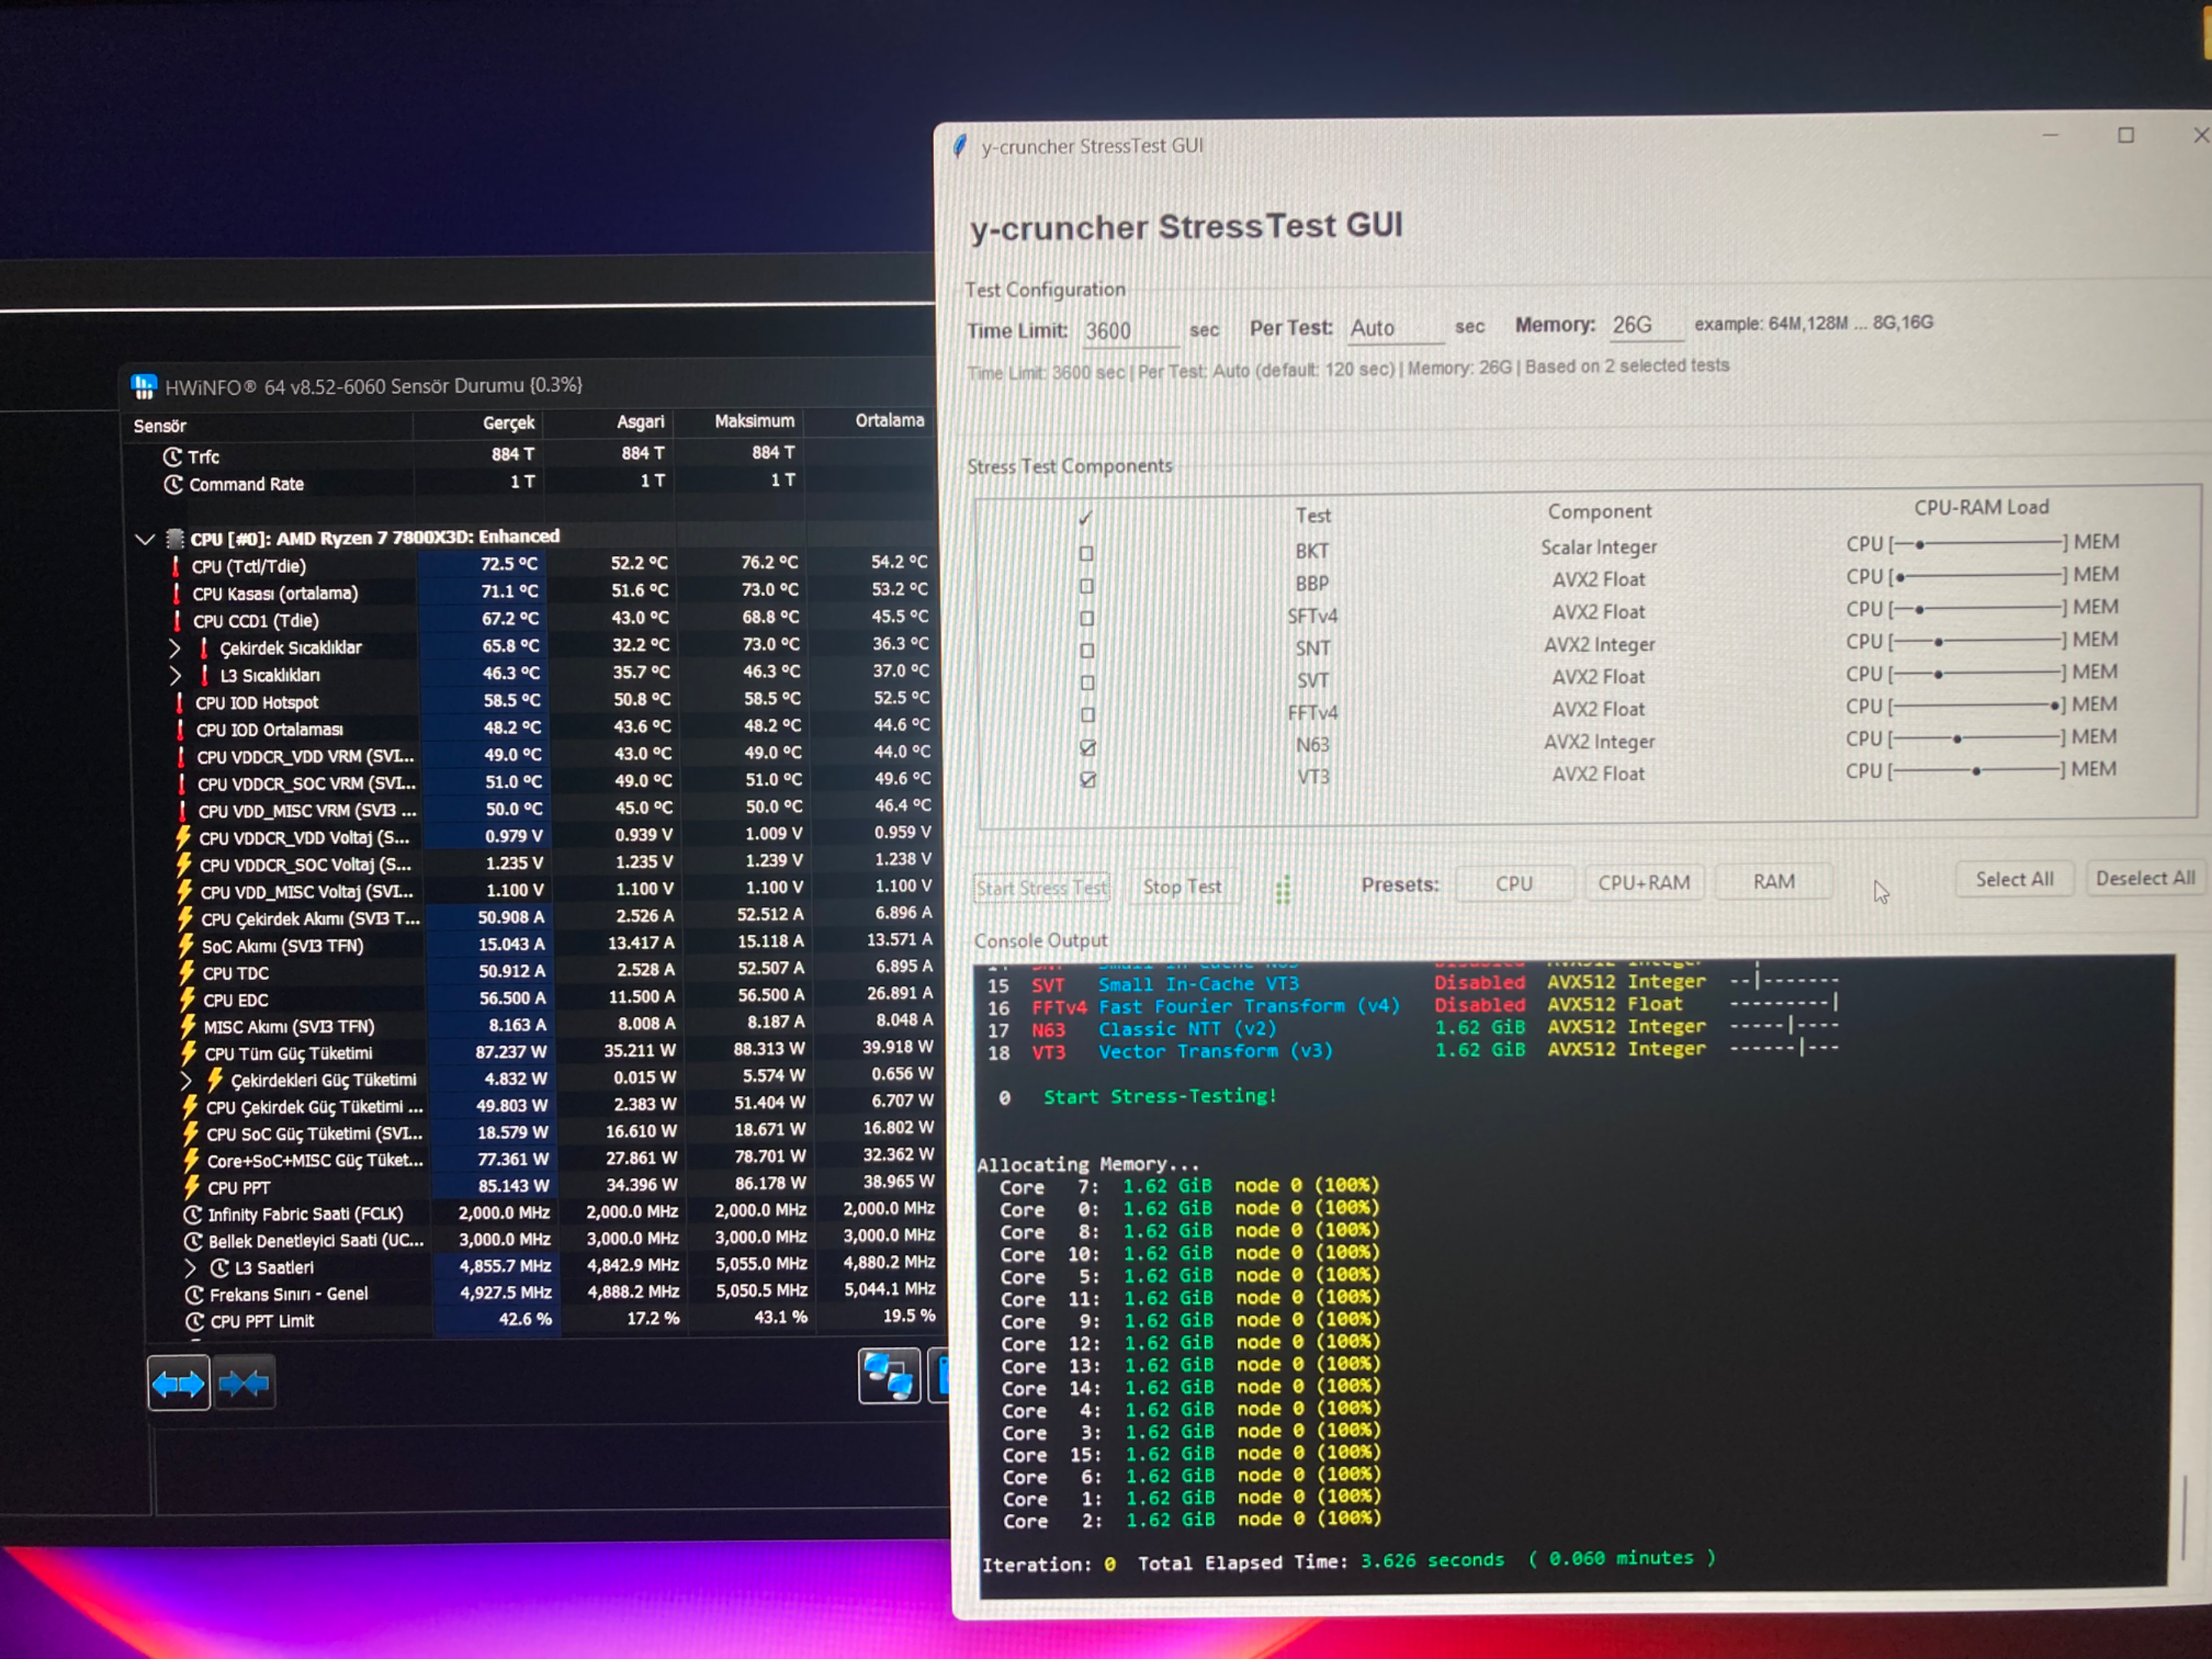Tick the SFTv4 test checkbox

click(x=1087, y=619)
